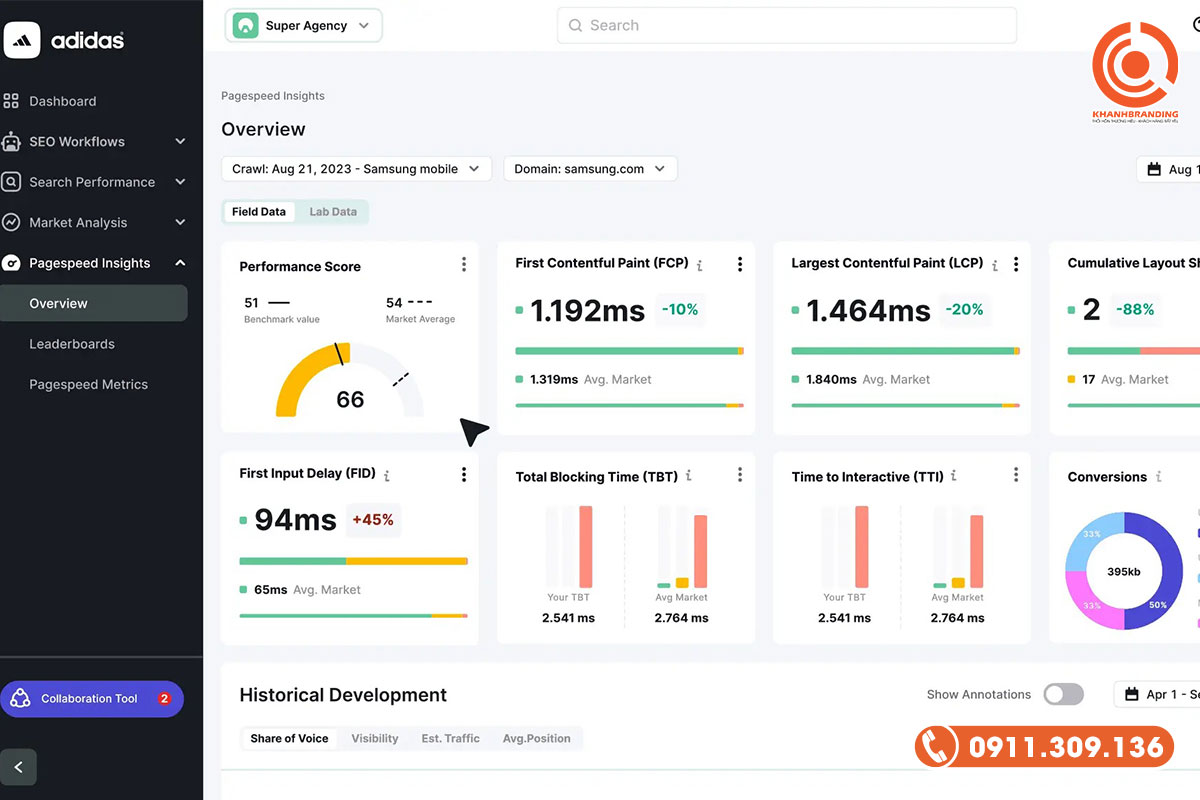Open Overview in sidebar
Screen dimensions: 1200x800
pyautogui.click(x=93, y=303)
